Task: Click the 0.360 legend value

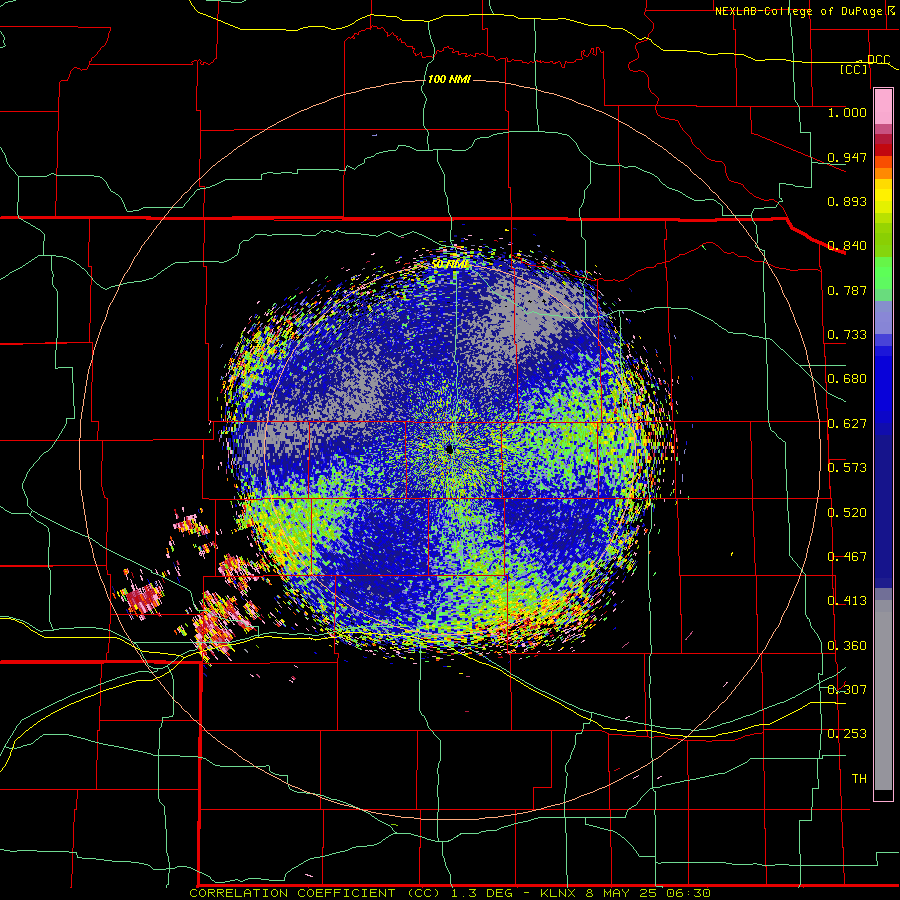Action: (x=847, y=646)
